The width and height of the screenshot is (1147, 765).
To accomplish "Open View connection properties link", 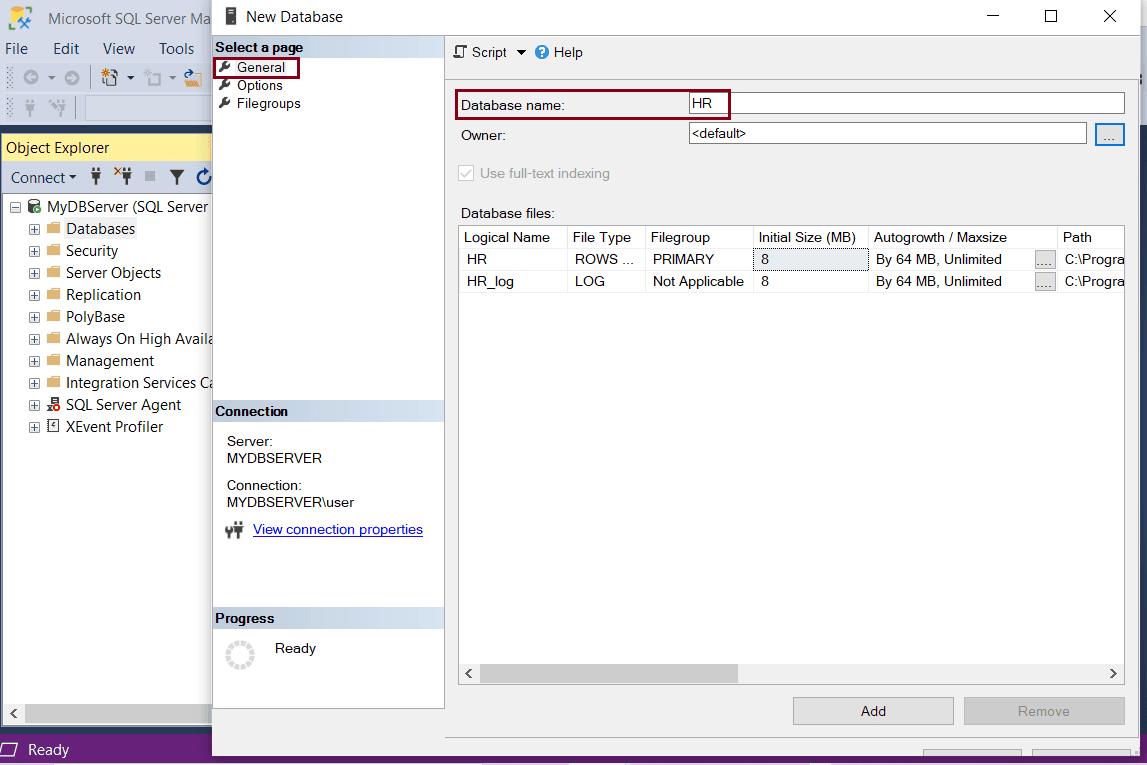I will coord(338,529).
